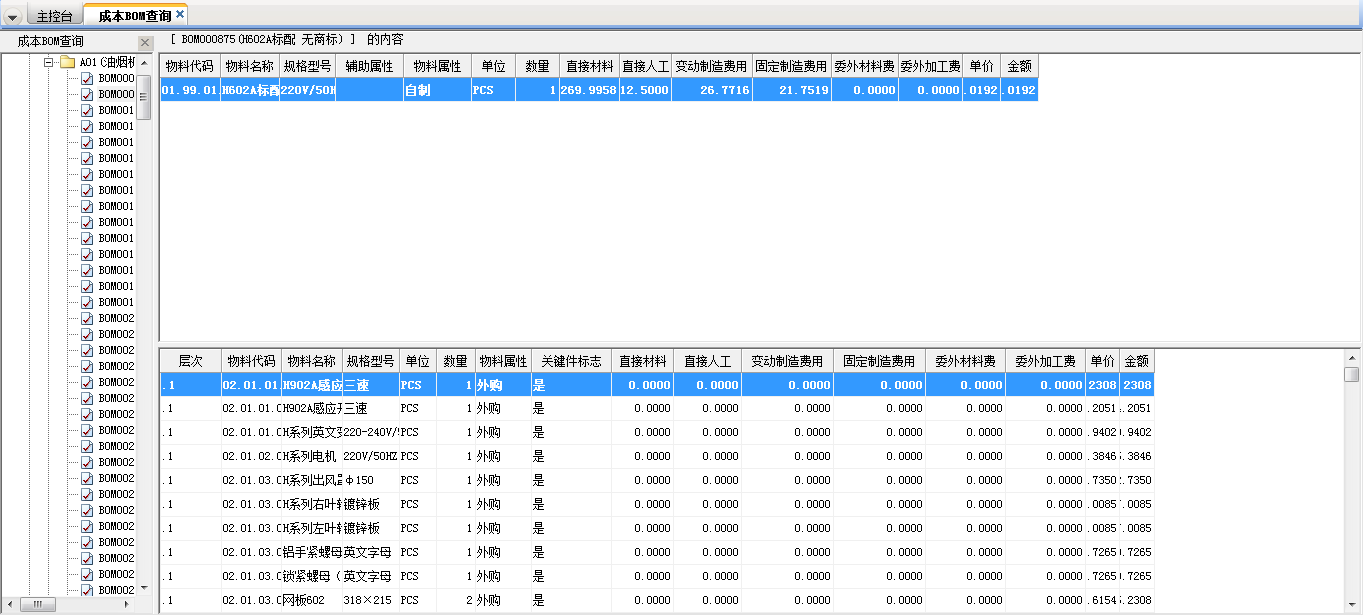
Task: Select the 网板602 material row
Action: 657,600
